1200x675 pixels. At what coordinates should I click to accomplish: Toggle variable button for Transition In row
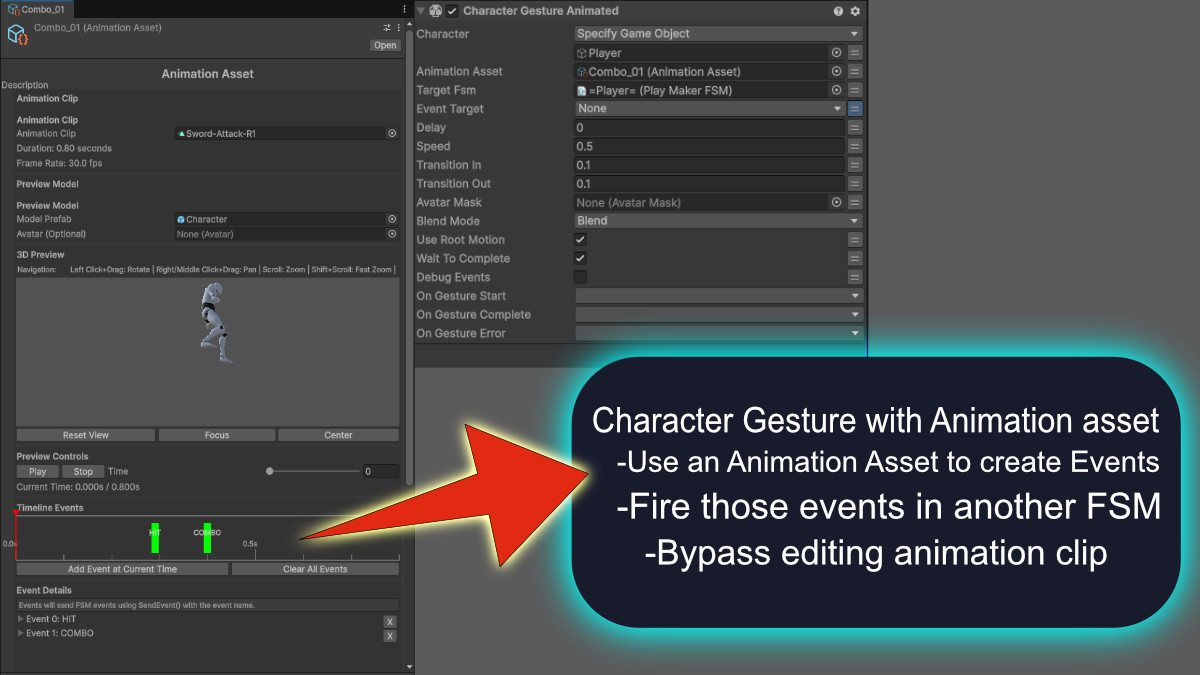click(855, 165)
